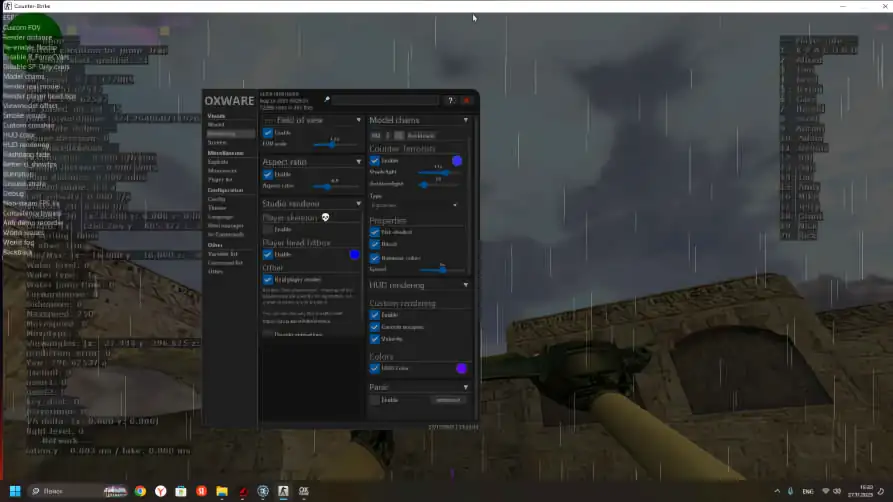Adjust the Aspect ratio slider
The height and width of the screenshot is (502, 893).
point(336,186)
